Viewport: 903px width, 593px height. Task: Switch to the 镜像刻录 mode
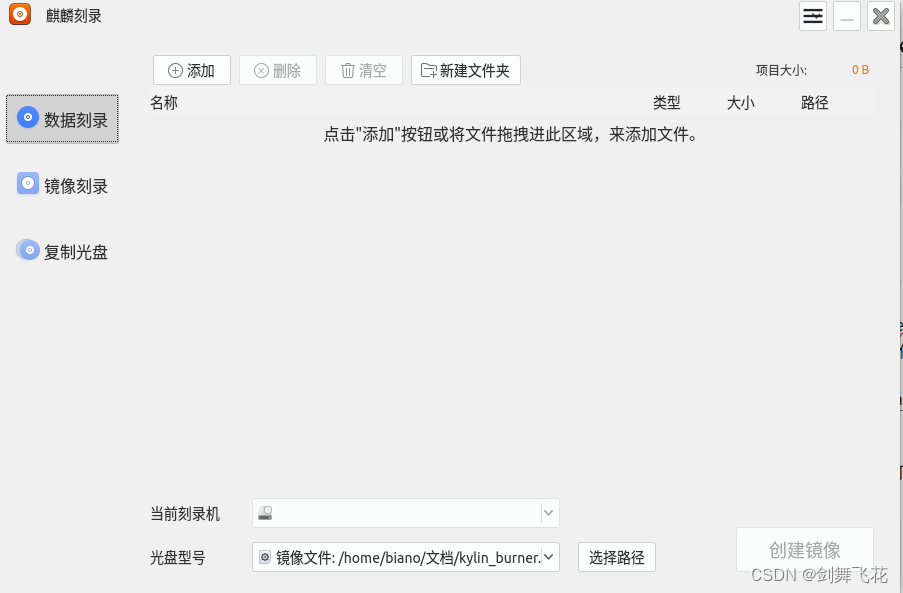point(62,184)
